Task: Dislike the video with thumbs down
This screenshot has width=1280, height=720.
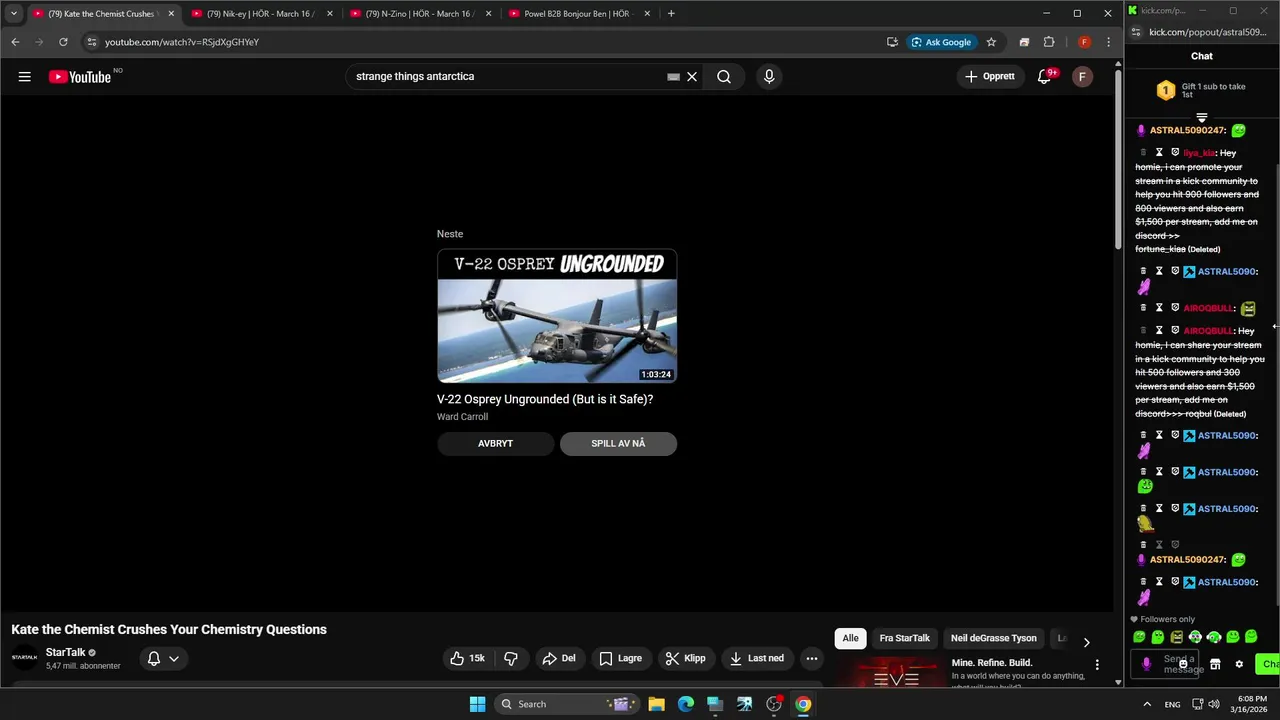Action: (511, 658)
